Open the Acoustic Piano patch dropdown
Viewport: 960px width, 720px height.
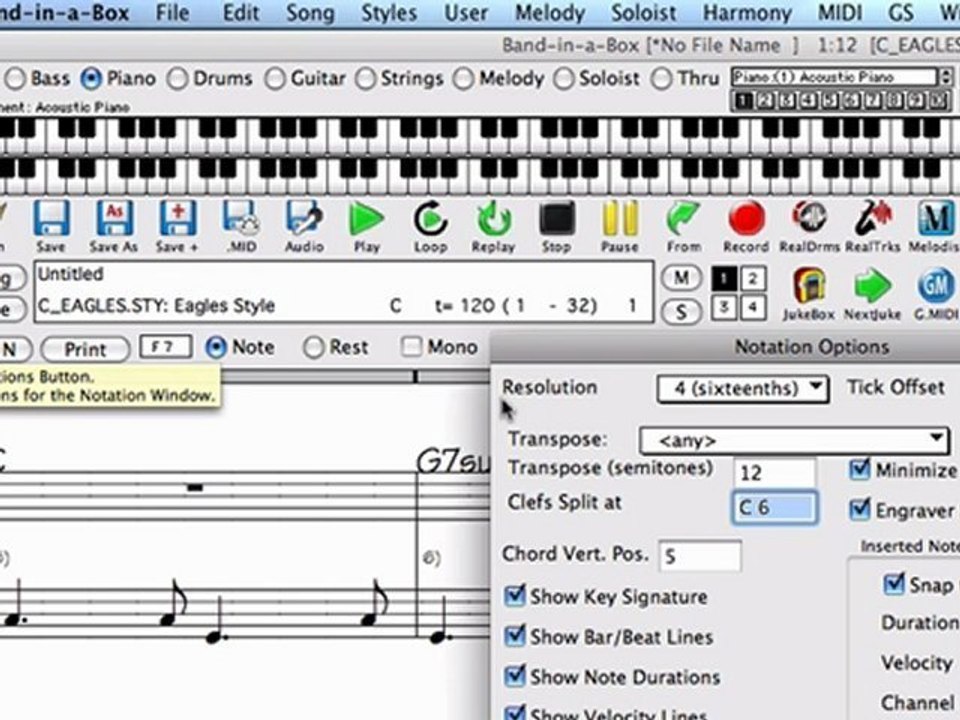(x=842, y=77)
